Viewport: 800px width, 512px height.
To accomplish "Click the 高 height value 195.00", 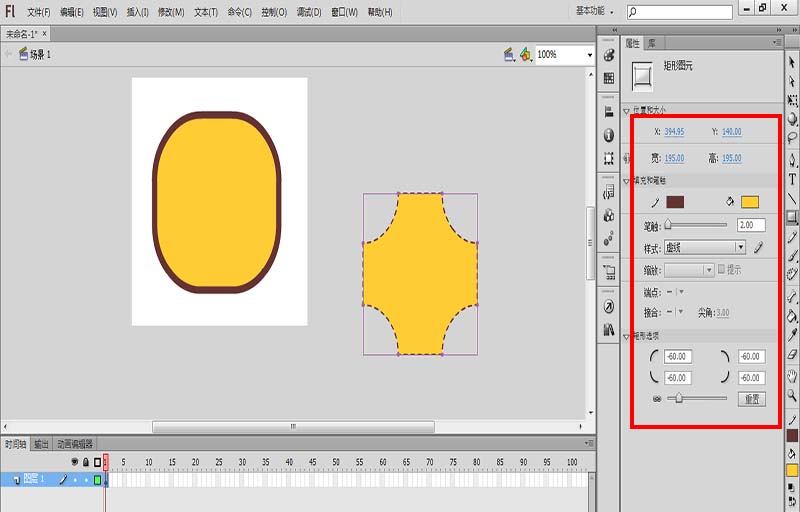I will (732, 158).
